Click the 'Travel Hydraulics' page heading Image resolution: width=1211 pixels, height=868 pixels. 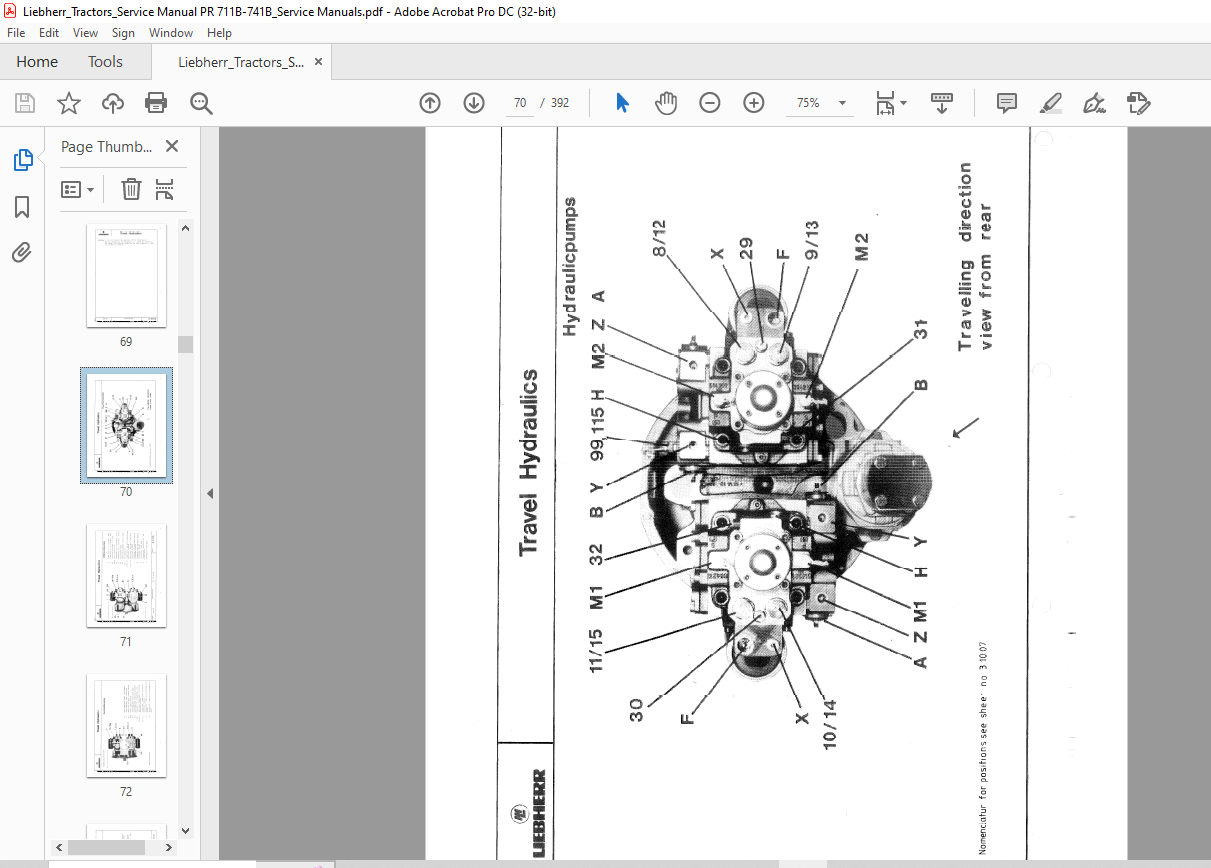(x=528, y=462)
